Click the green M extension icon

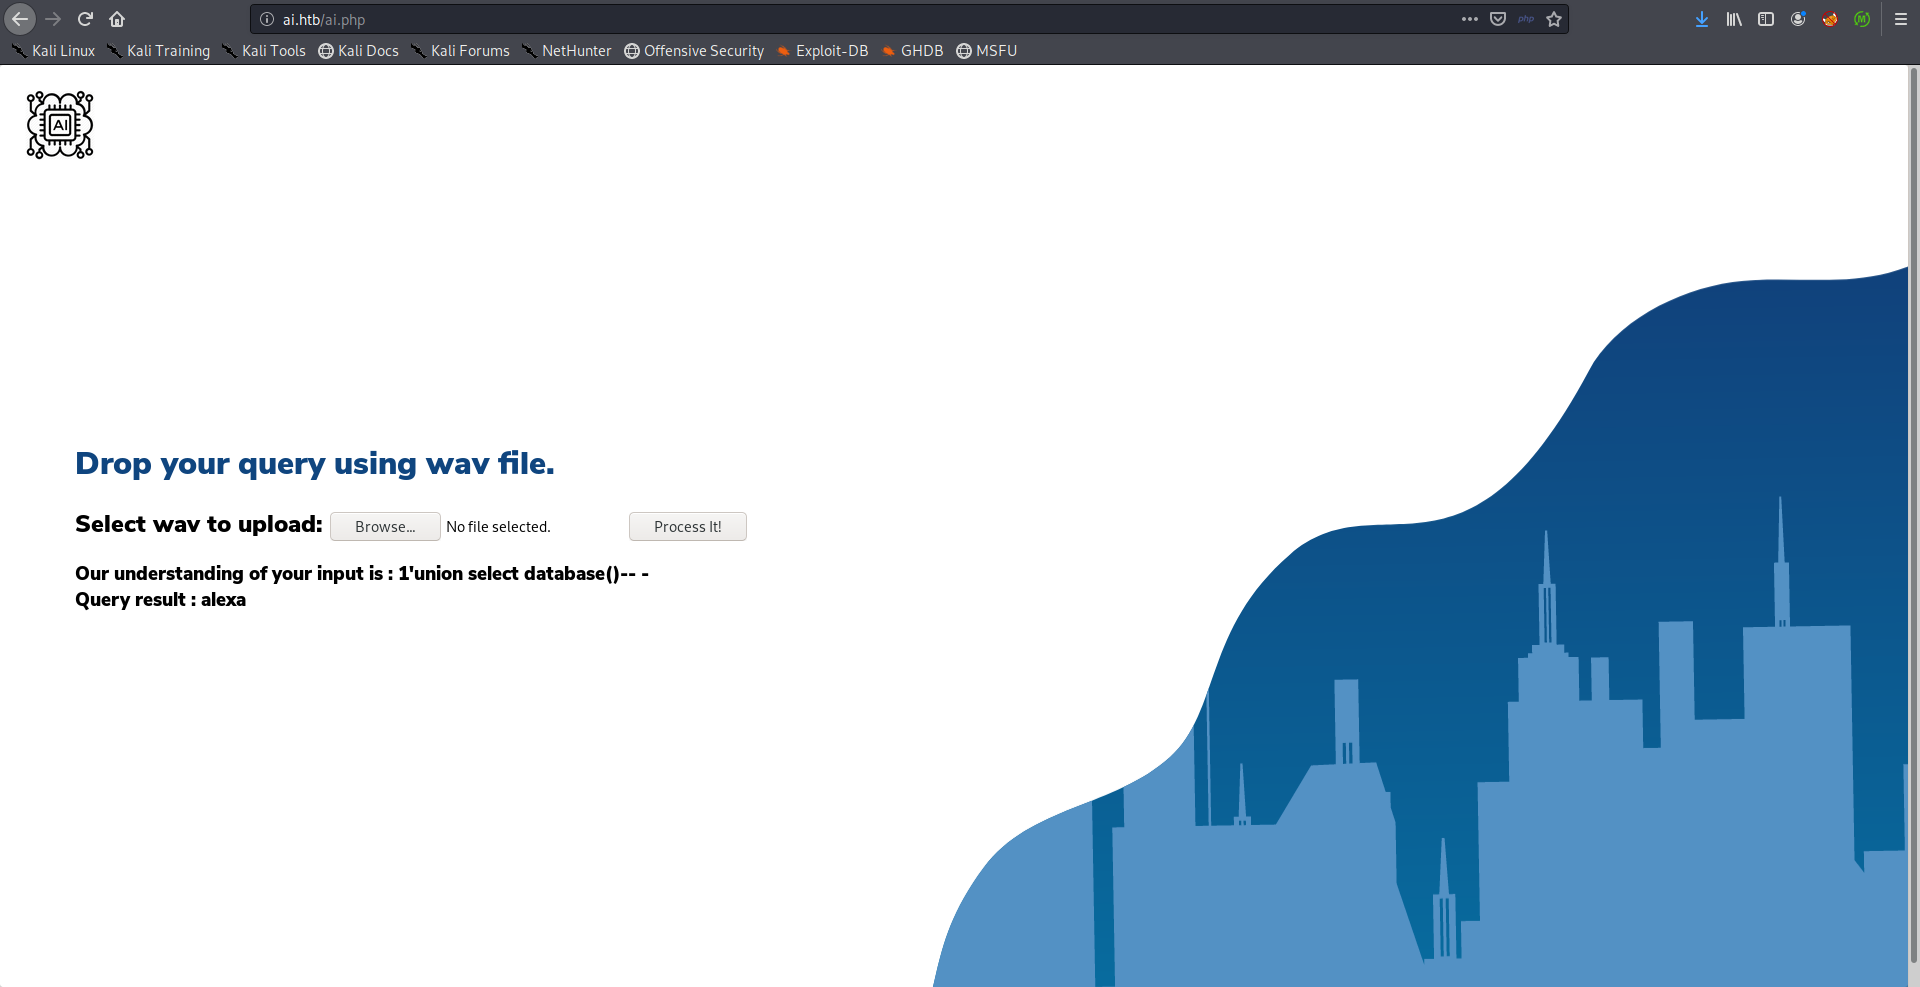point(1861,19)
